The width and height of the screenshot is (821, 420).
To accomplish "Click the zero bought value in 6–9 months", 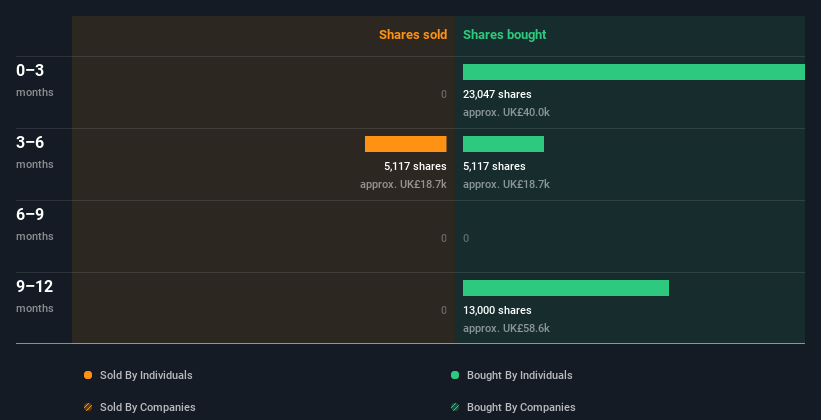I will coord(466,238).
